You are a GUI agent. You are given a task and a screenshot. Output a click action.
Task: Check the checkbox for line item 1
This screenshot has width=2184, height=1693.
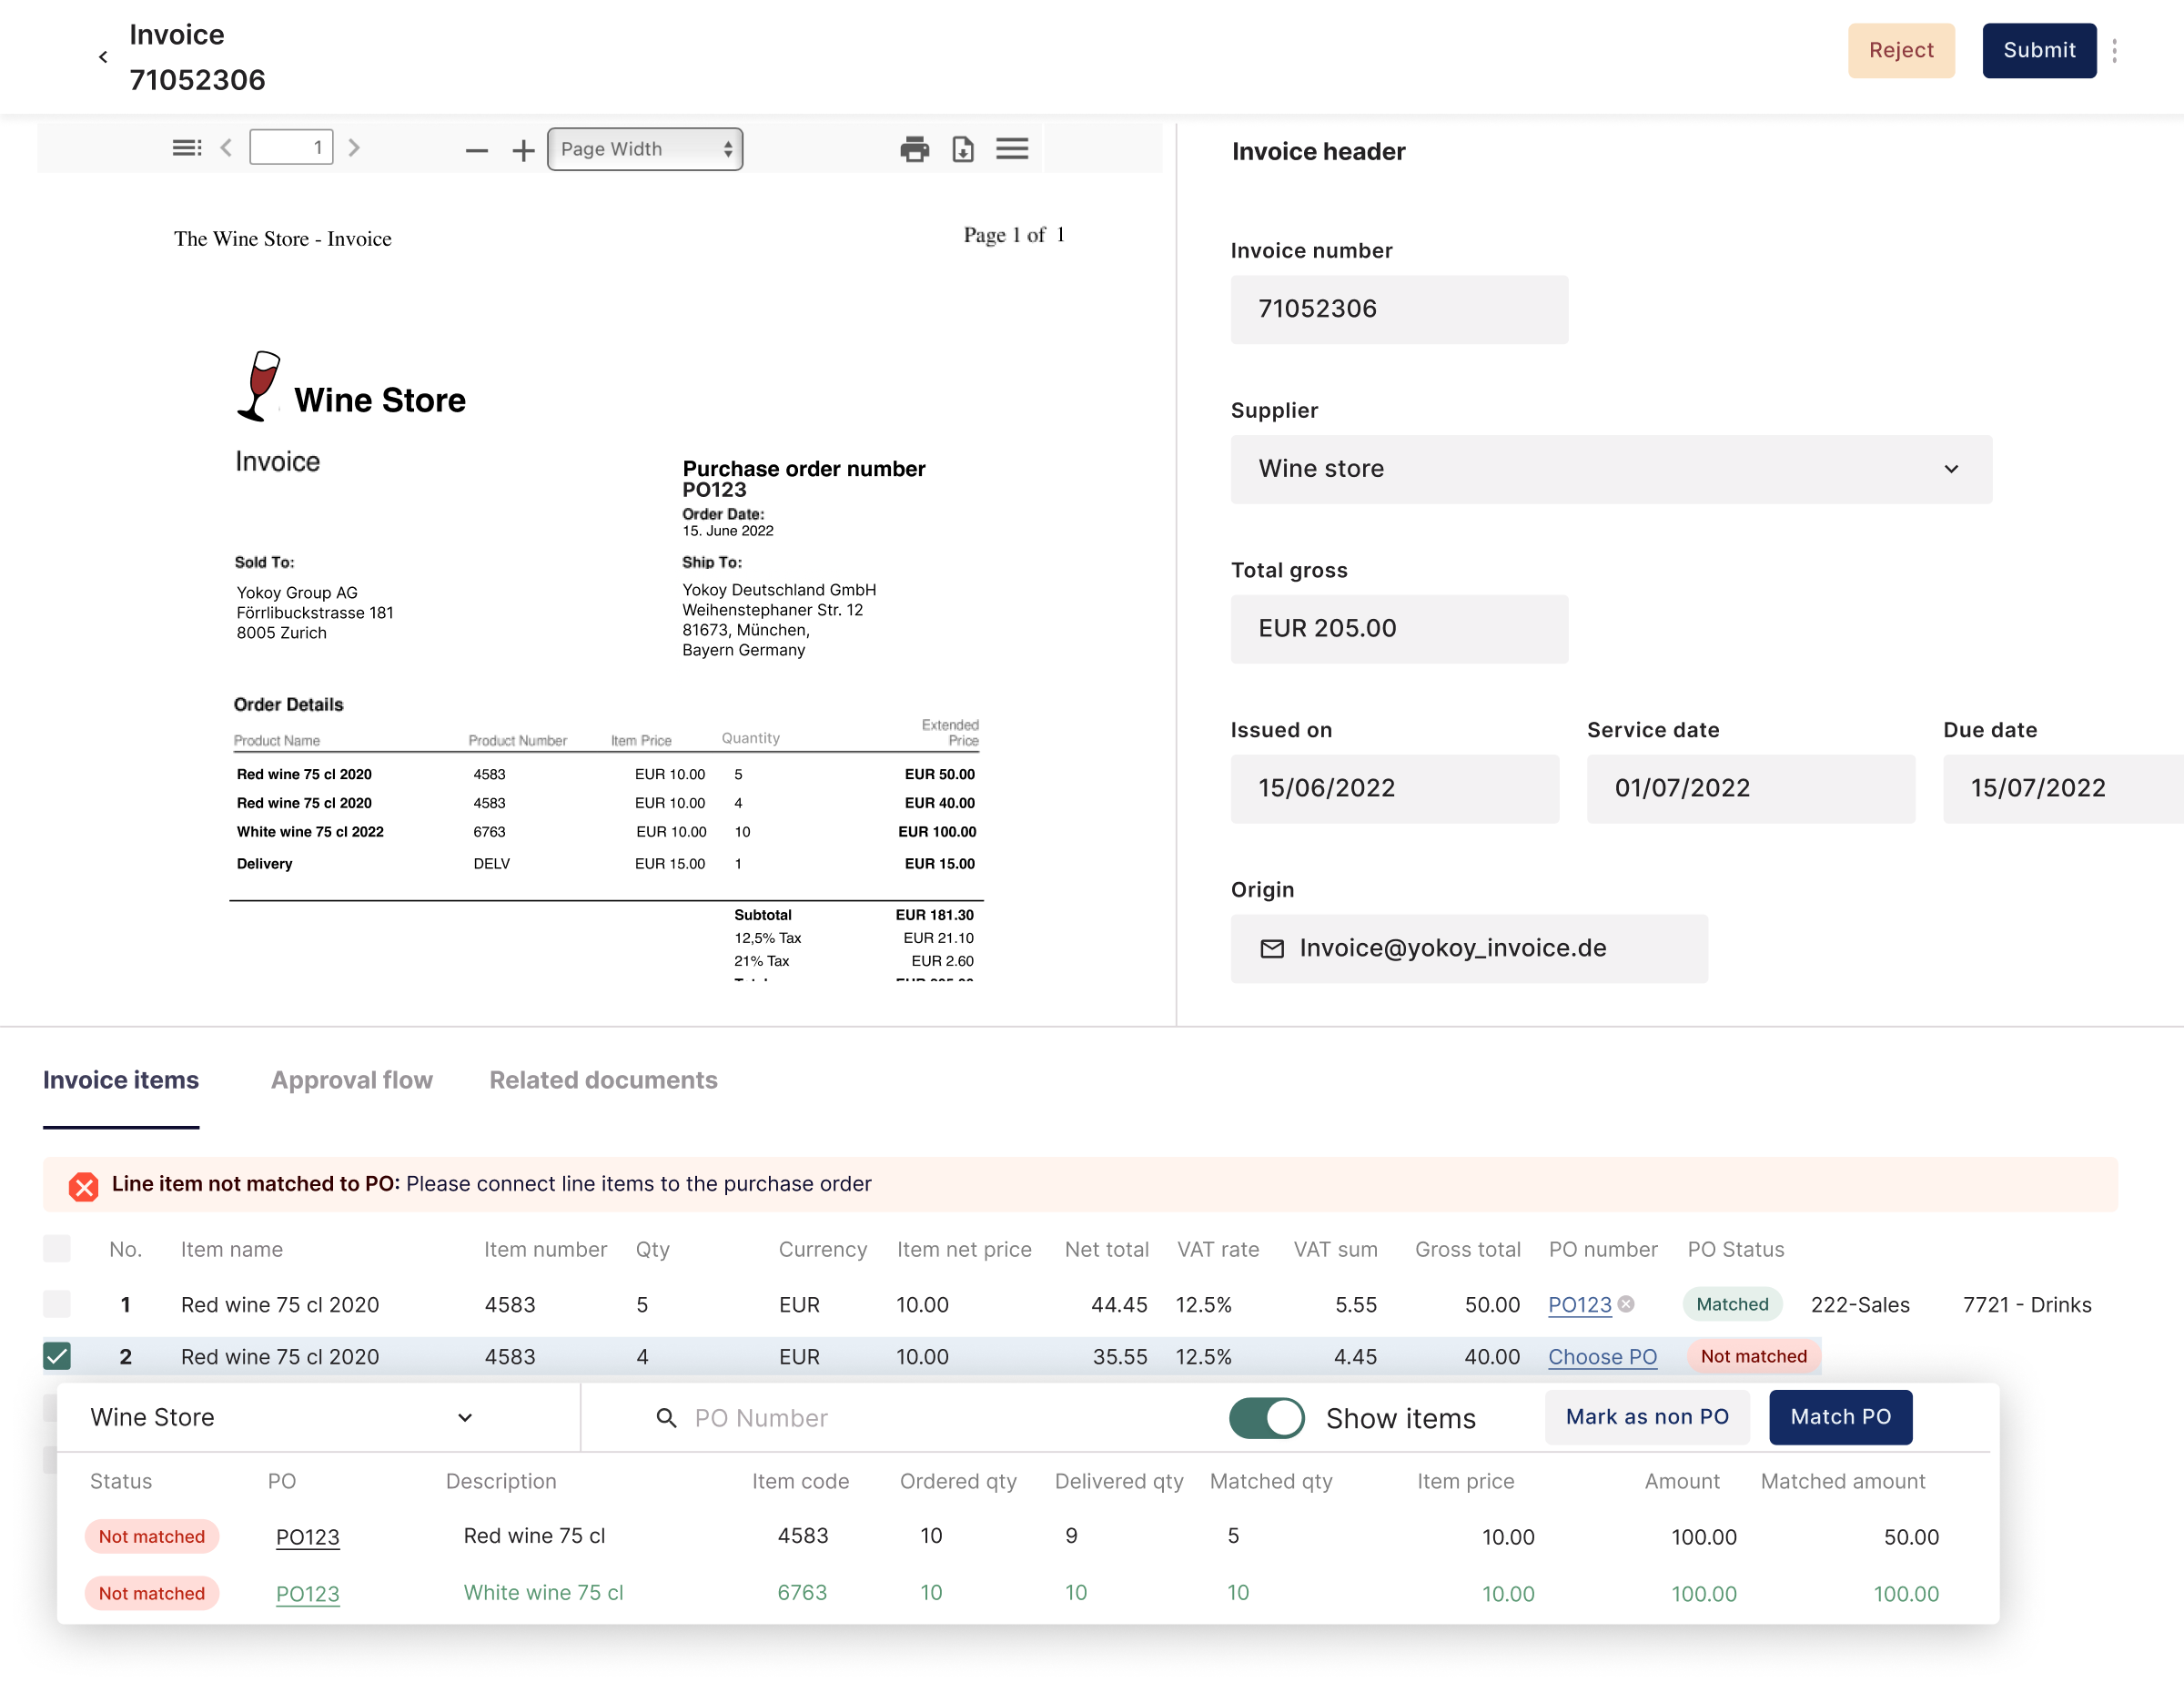coord(57,1304)
